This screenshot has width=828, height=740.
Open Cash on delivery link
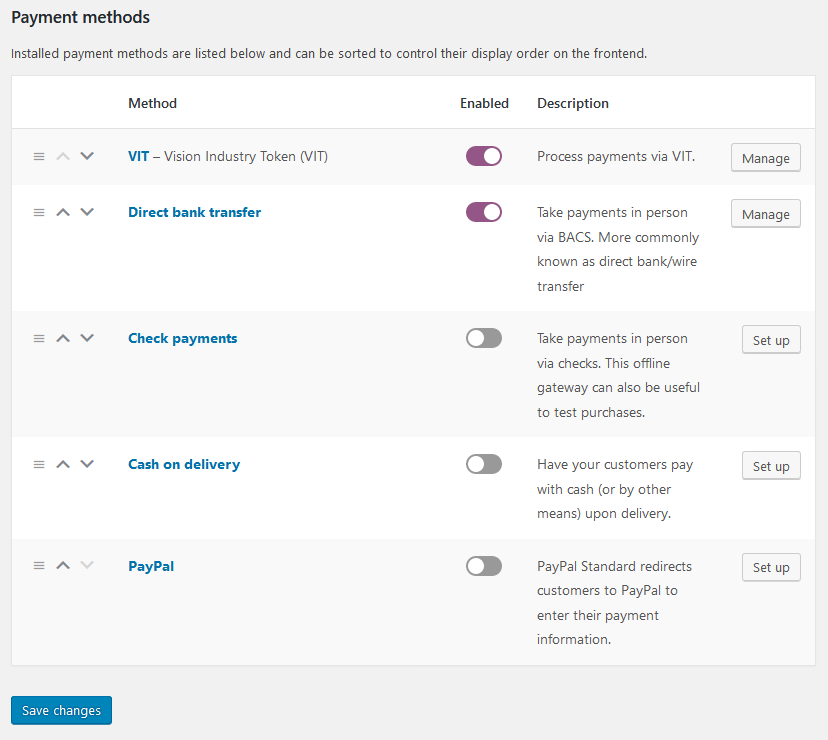184,464
